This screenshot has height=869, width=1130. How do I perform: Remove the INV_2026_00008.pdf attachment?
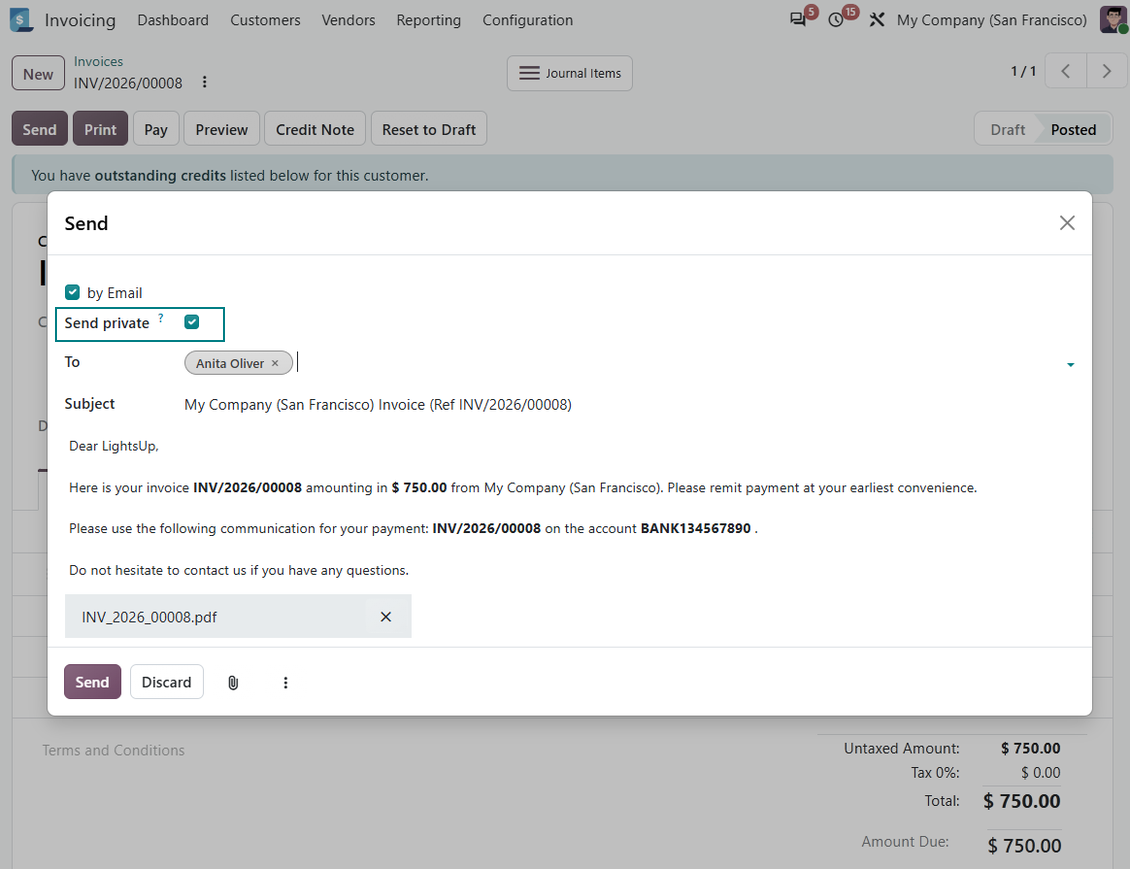click(x=386, y=617)
